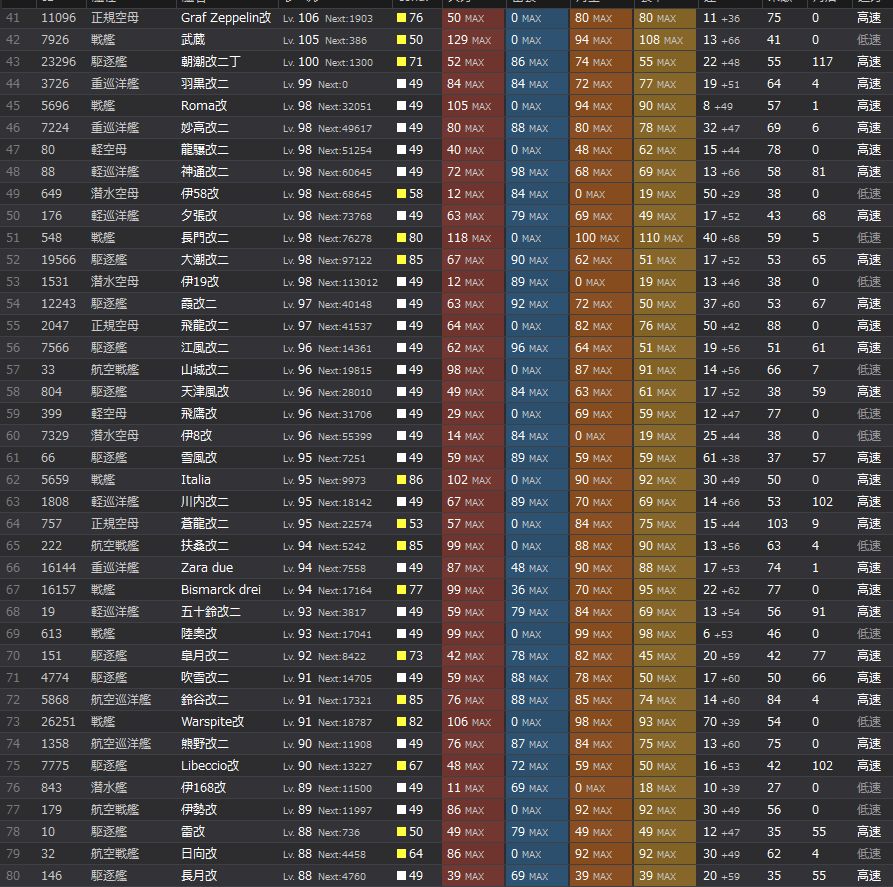Click experience value Next:49617
893x887 pixels.
point(345,128)
